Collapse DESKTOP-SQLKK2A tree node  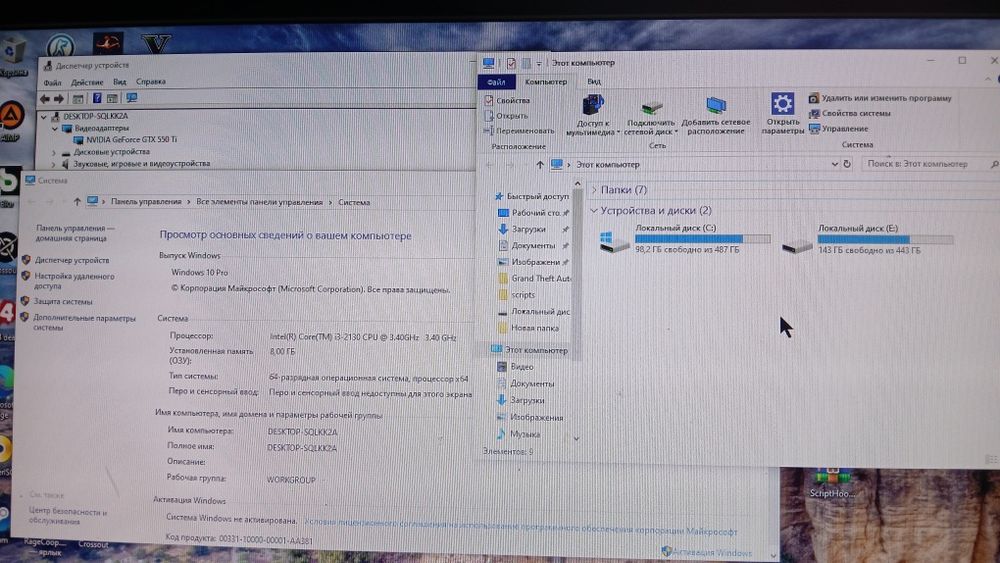pyautogui.click(x=43, y=117)
